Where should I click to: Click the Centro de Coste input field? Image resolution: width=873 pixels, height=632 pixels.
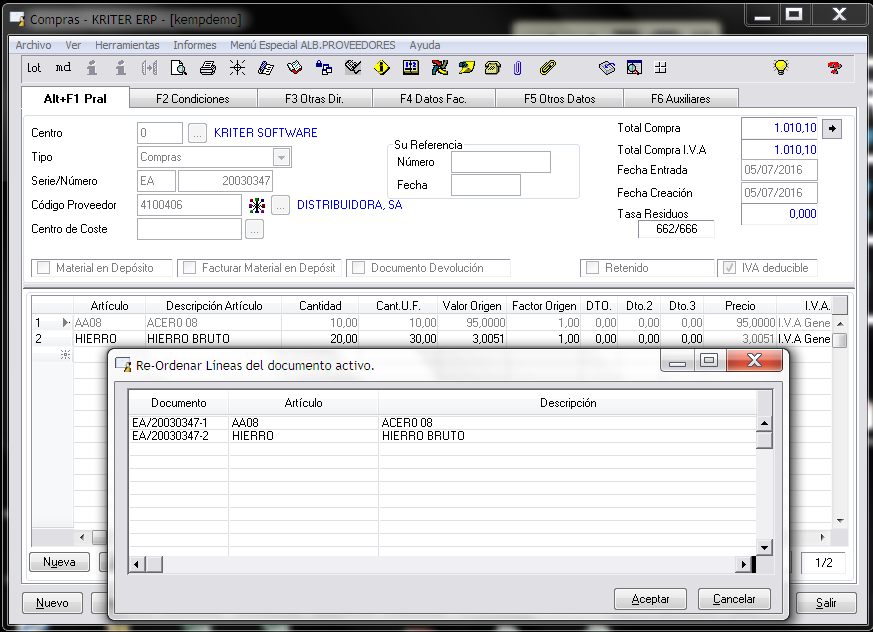click(189, 229)
